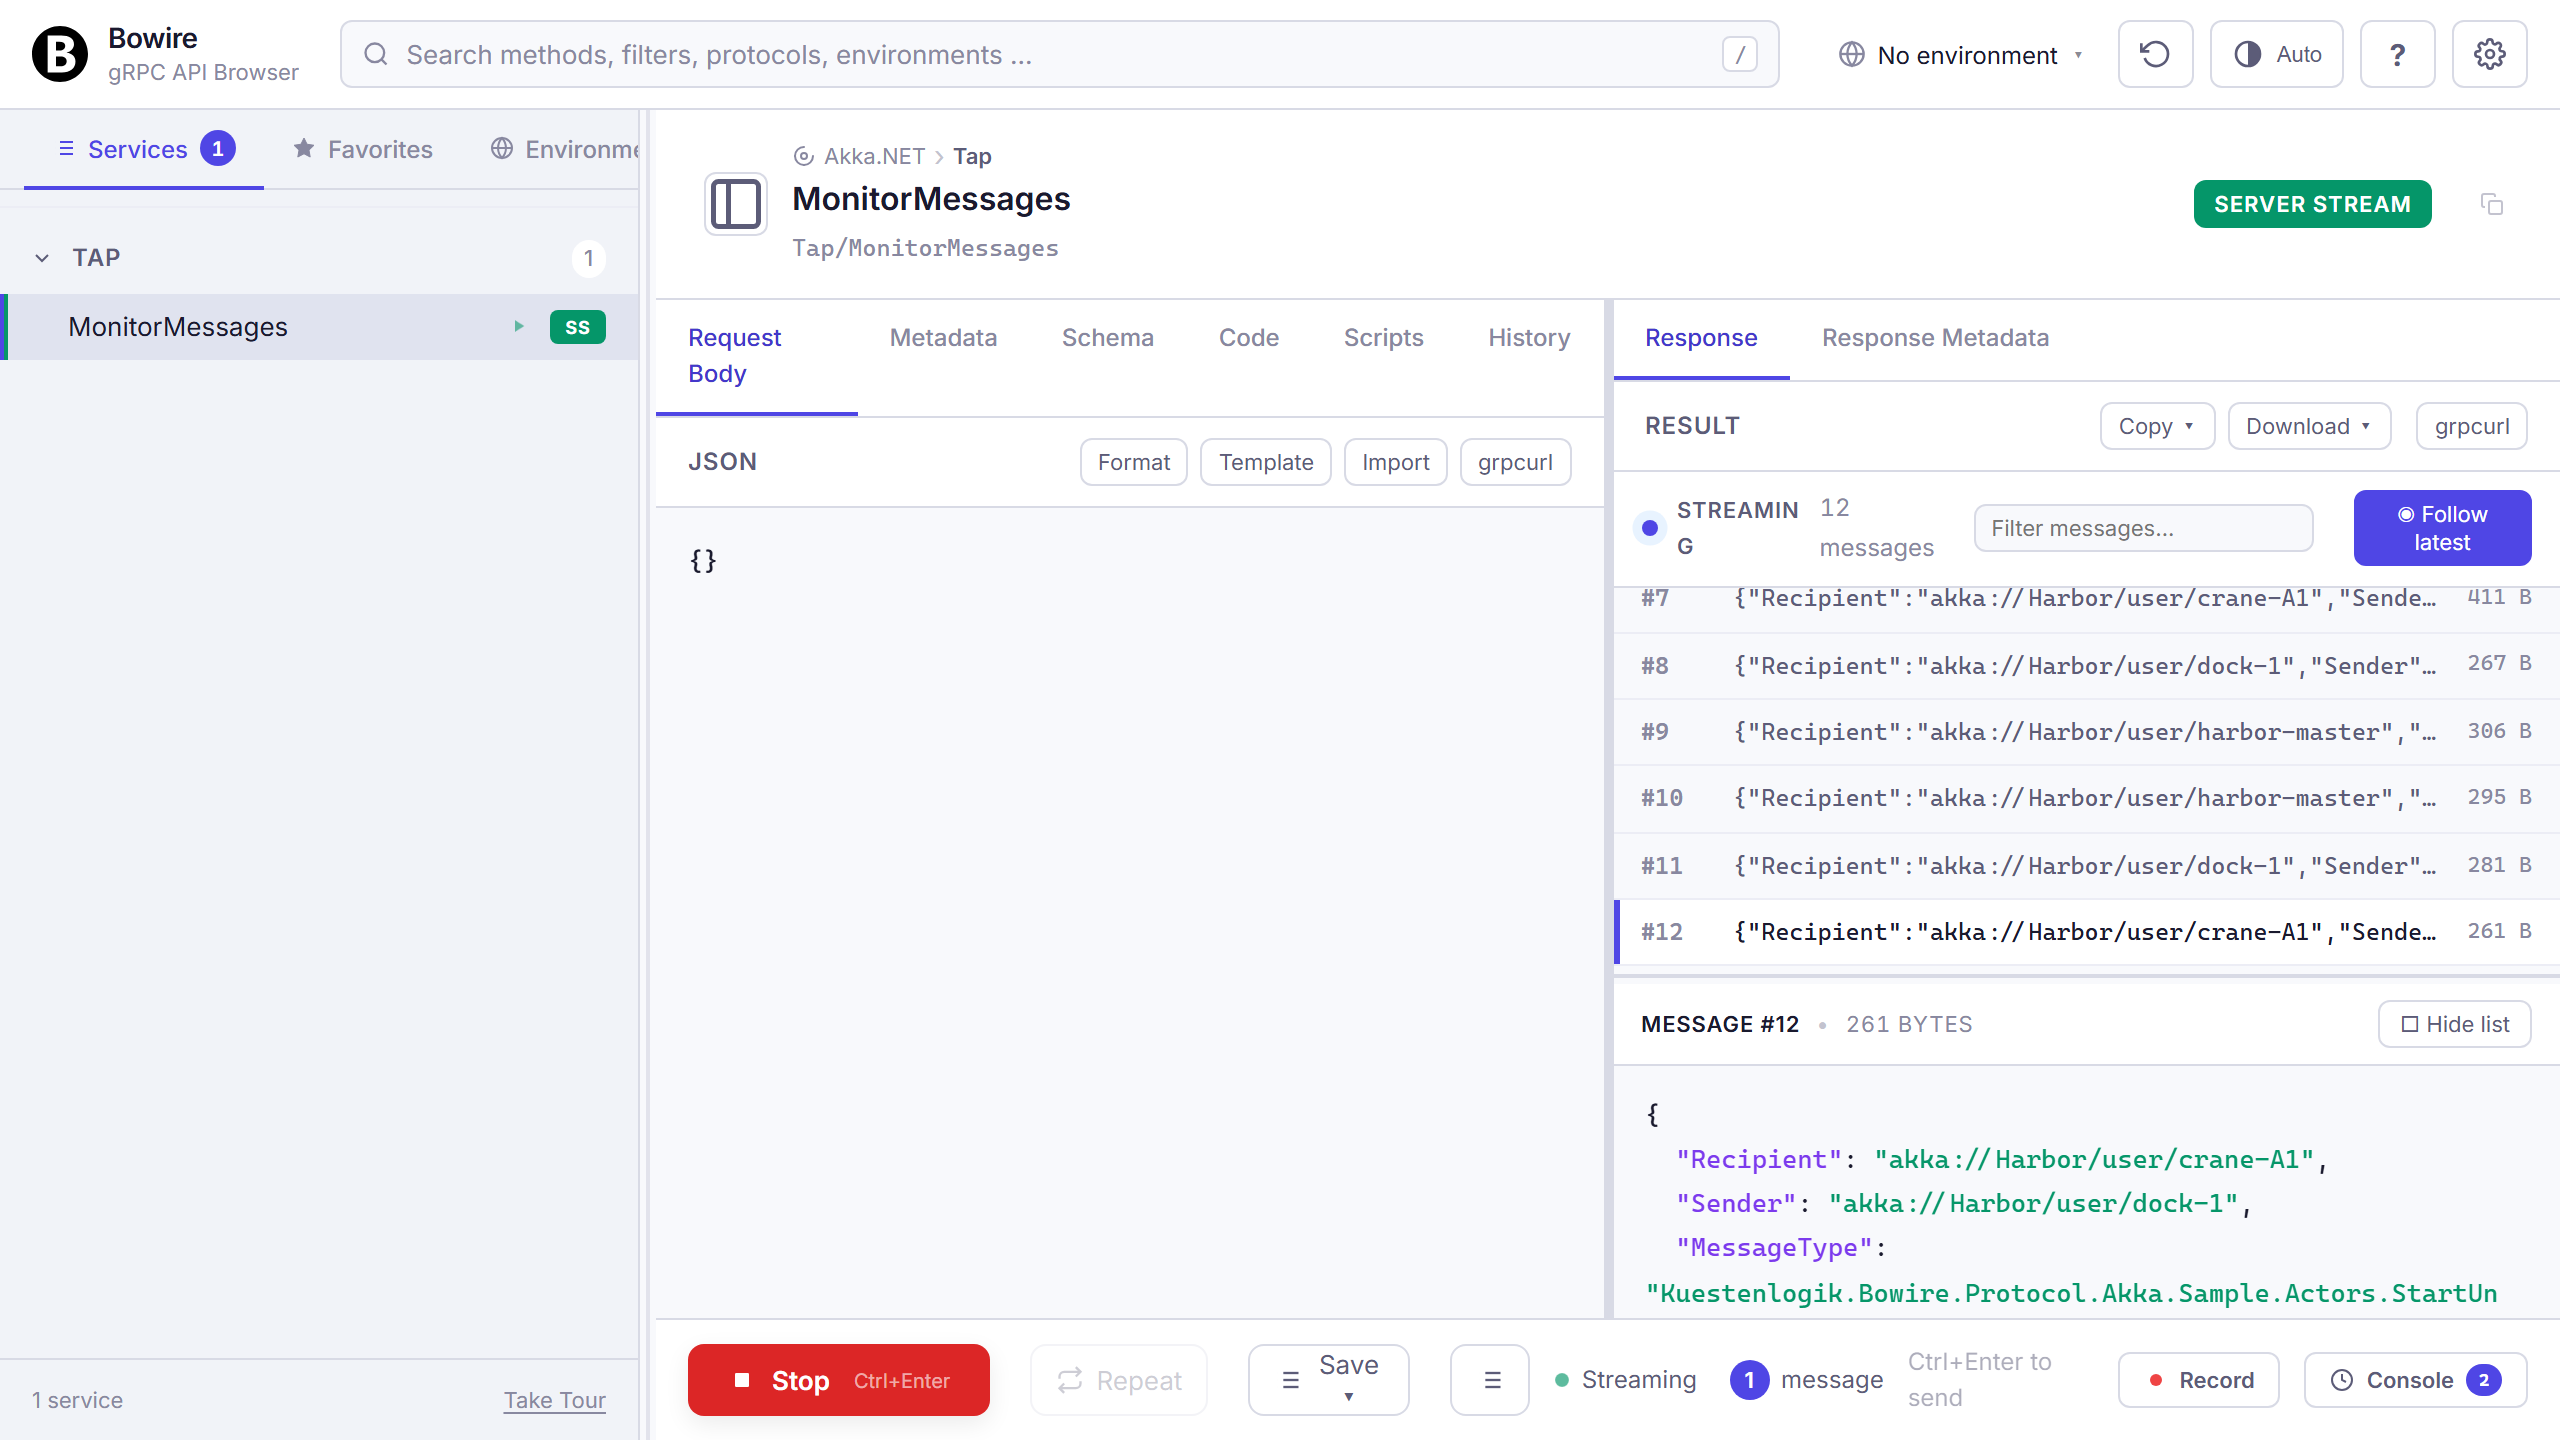2560x1440 pixels.
Task: Switch to the Environments tab
Action: (x=562, y=149)
